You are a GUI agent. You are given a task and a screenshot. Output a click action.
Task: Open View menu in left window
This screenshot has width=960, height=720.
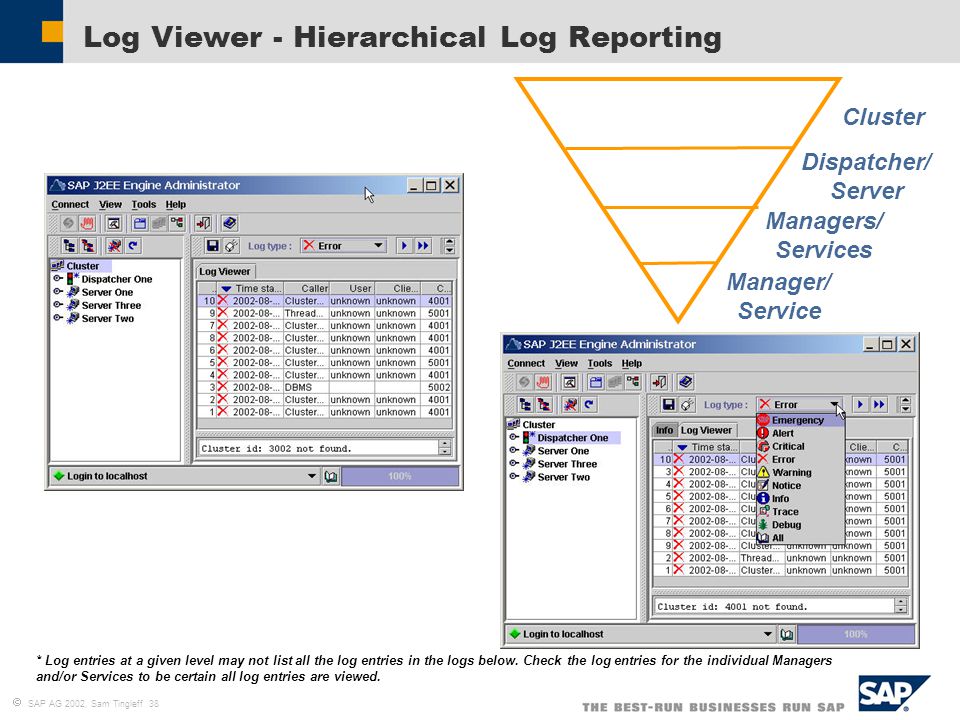tap(110, 204)
